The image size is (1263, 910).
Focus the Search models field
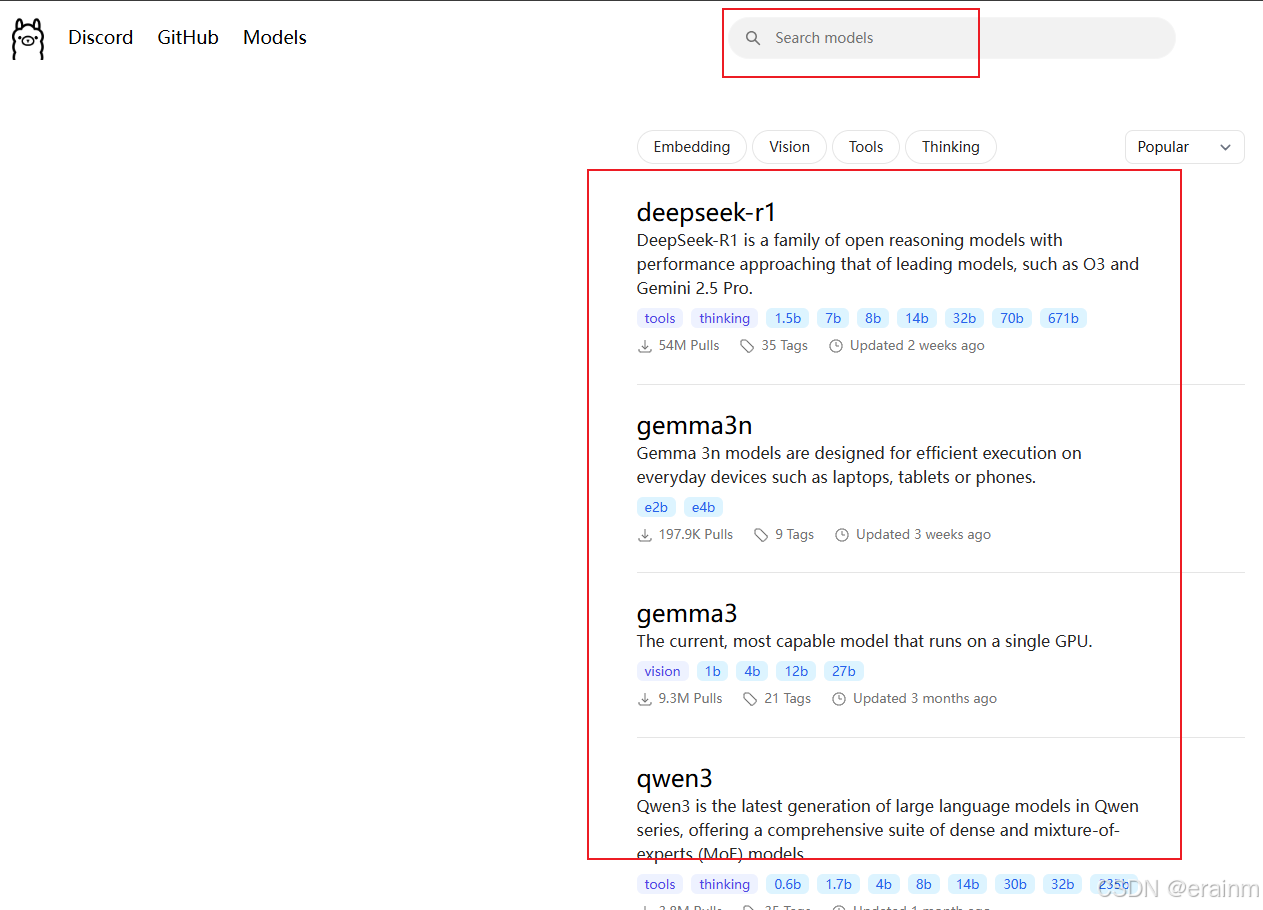click(x=952, y=38)
